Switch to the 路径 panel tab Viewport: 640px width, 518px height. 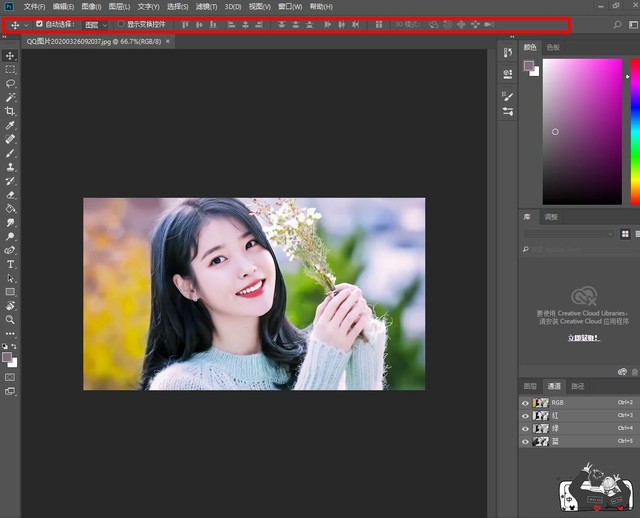click(577, 386)
